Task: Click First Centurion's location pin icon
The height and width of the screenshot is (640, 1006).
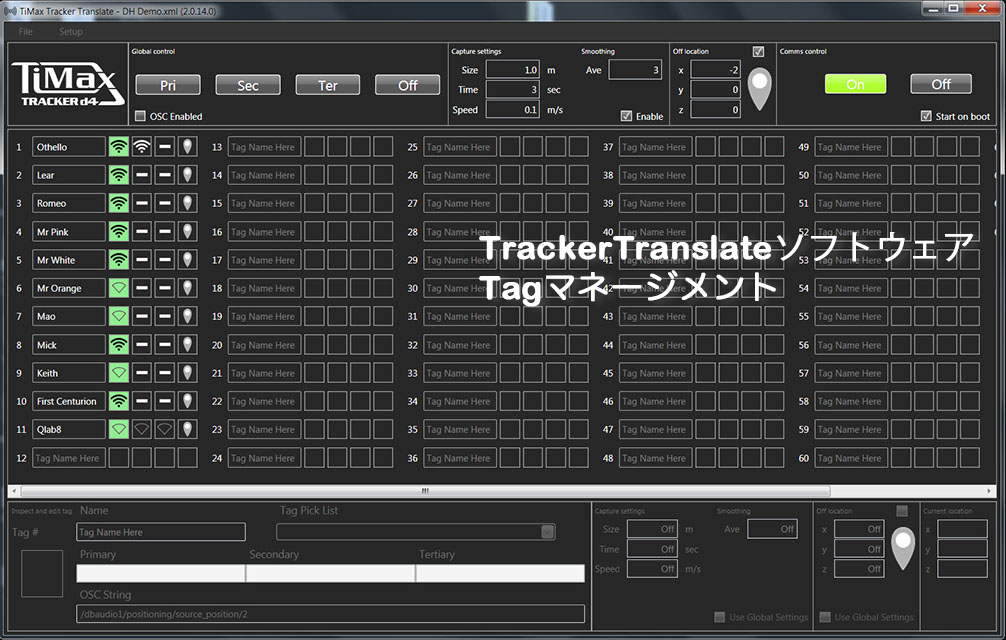Action: [187, 401]
